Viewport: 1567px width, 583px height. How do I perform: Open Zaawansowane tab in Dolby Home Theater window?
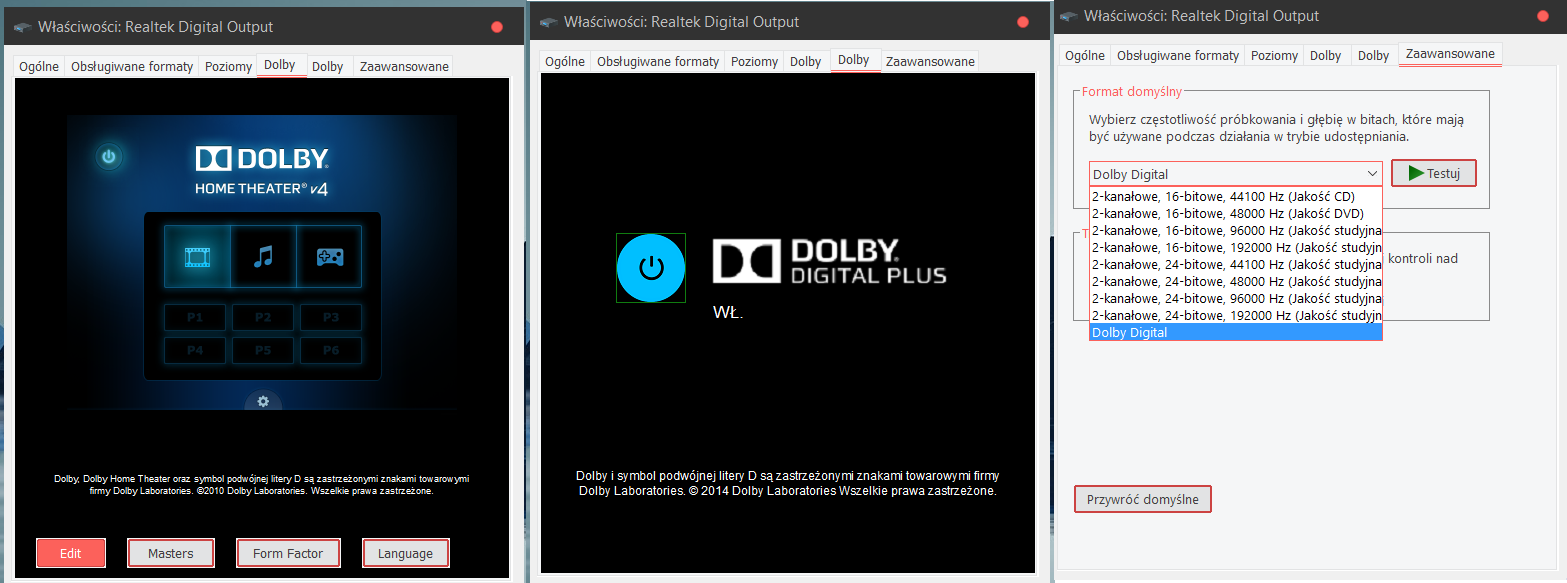click(x=402, y=67)
